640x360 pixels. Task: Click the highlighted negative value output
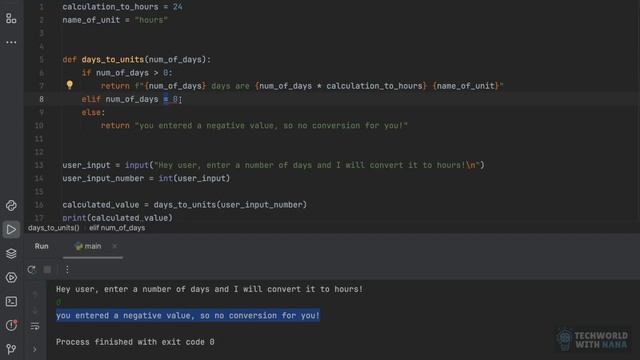point(188,316)
